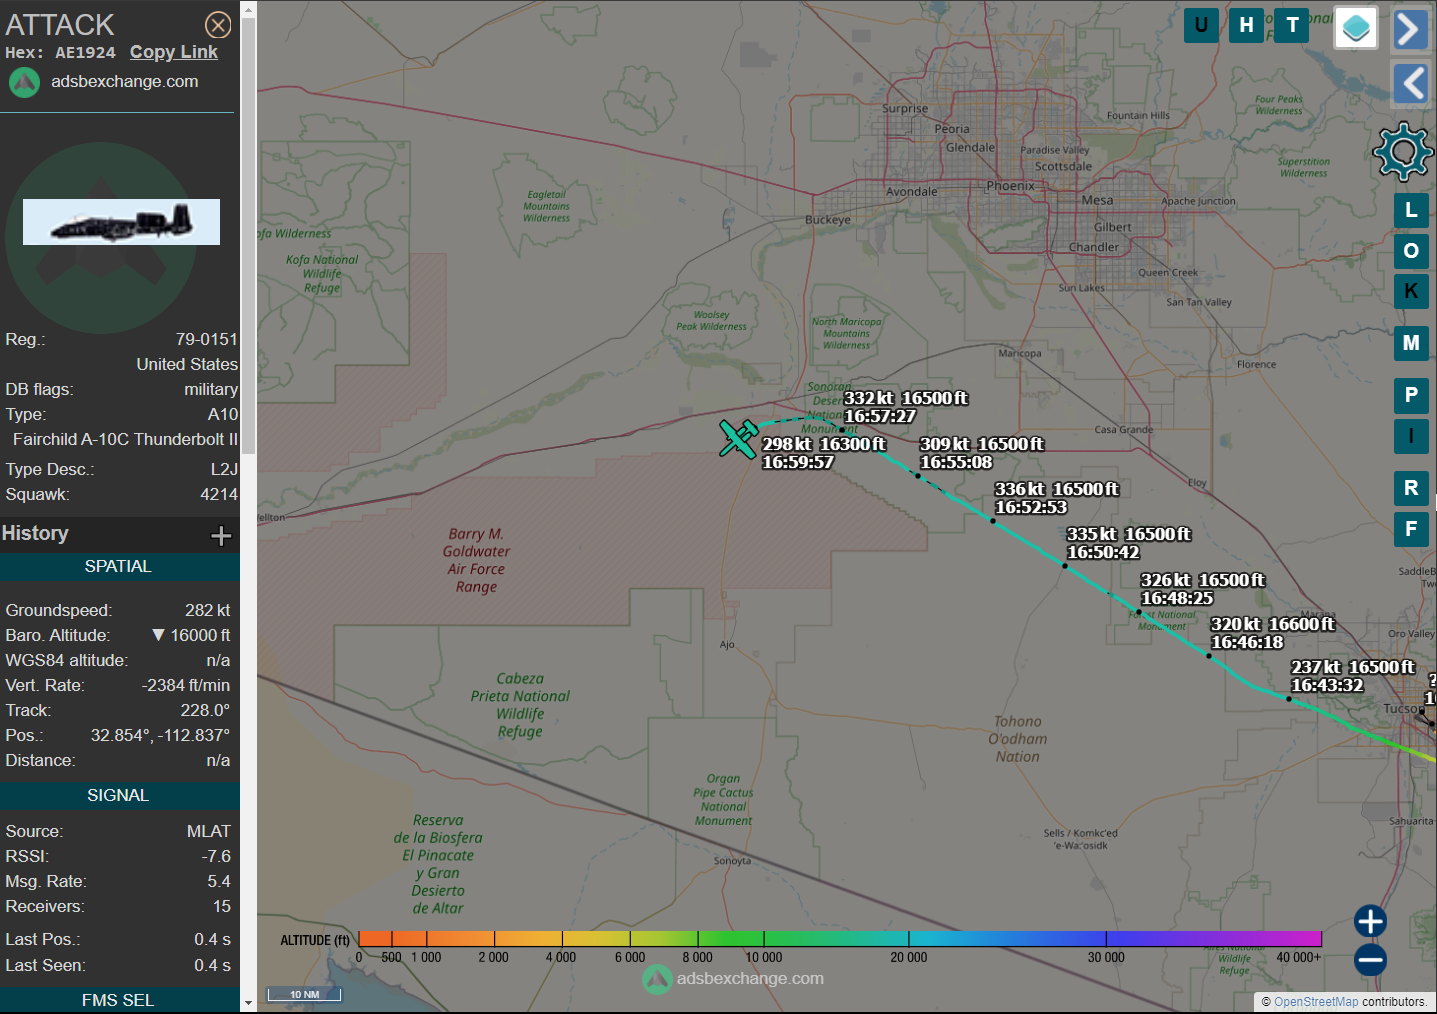Viewport: 1437px width, 1014px height.
Task: Click vertical rate -2384 ft/min
Action: pos(186,686)
